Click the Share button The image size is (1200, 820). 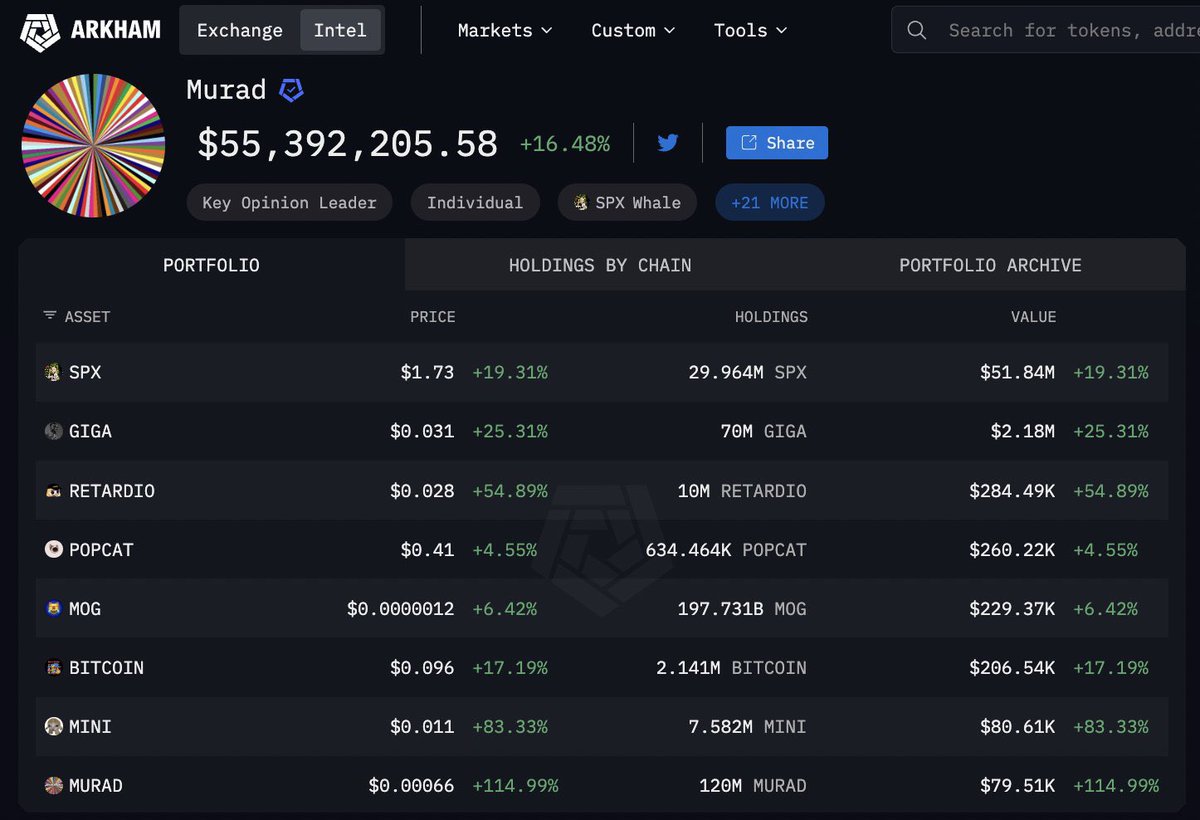click(777, 143)
